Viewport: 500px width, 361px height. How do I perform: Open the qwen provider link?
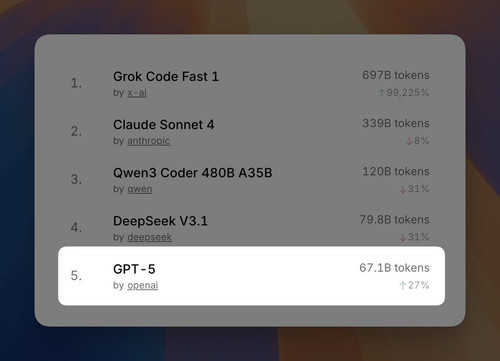click(139, 189)
